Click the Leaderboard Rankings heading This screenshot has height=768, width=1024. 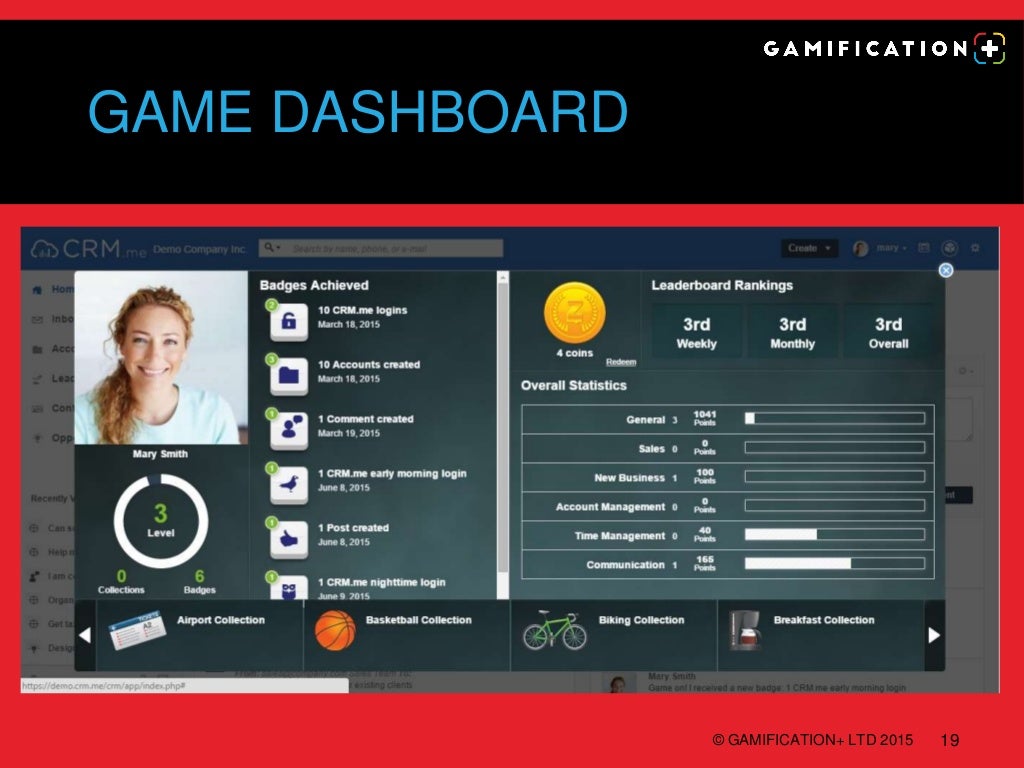(722, 285)
